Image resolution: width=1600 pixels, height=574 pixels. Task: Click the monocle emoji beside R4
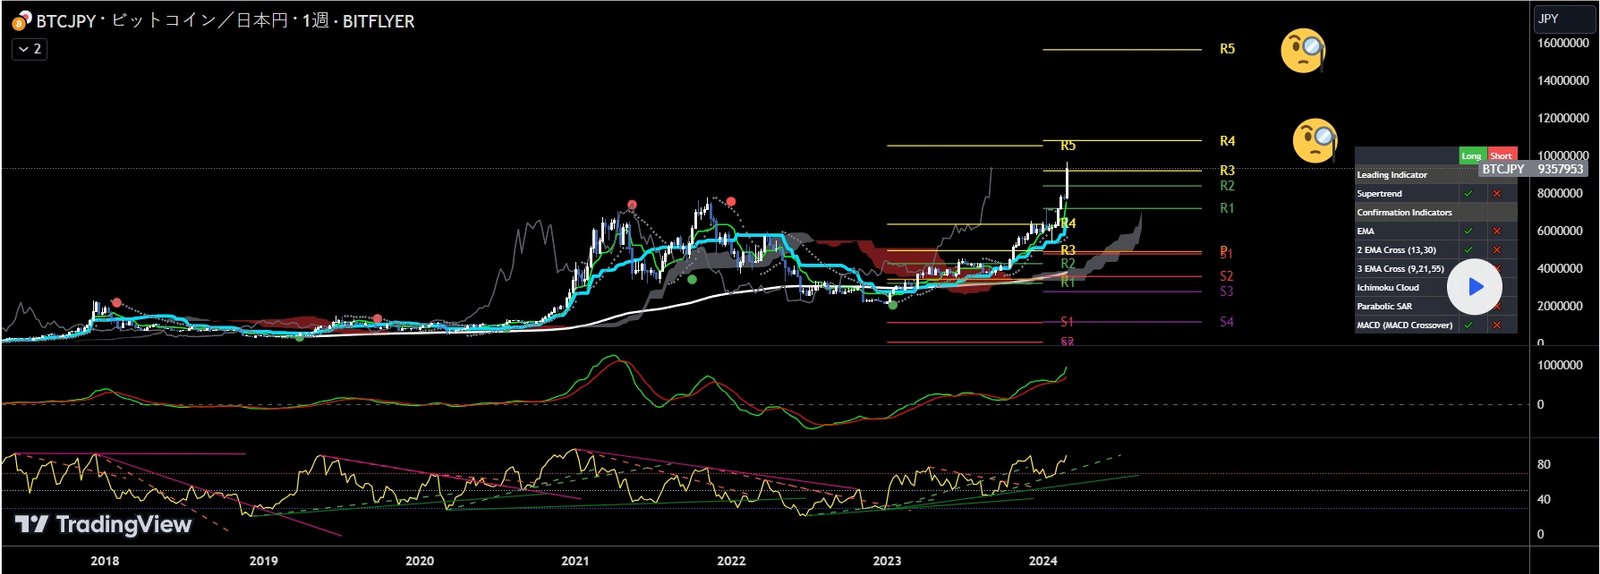1315,141
